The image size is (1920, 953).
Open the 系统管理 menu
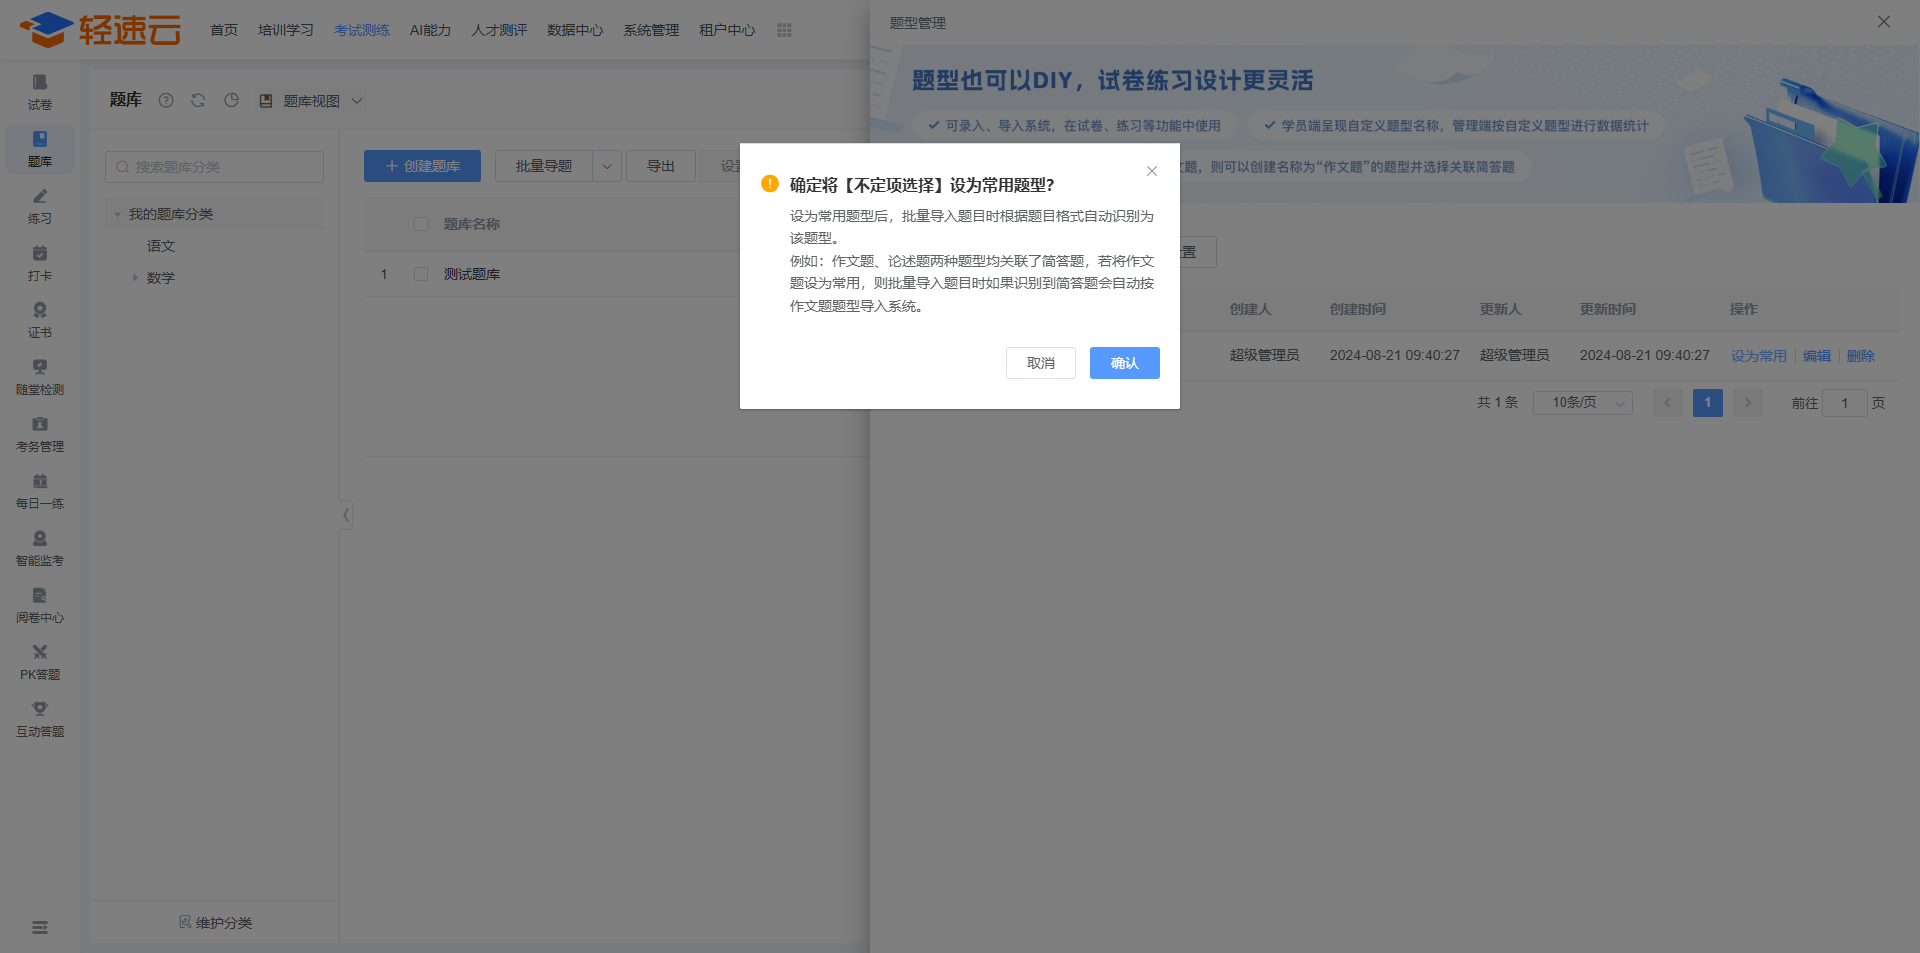[x=651, y=30]
